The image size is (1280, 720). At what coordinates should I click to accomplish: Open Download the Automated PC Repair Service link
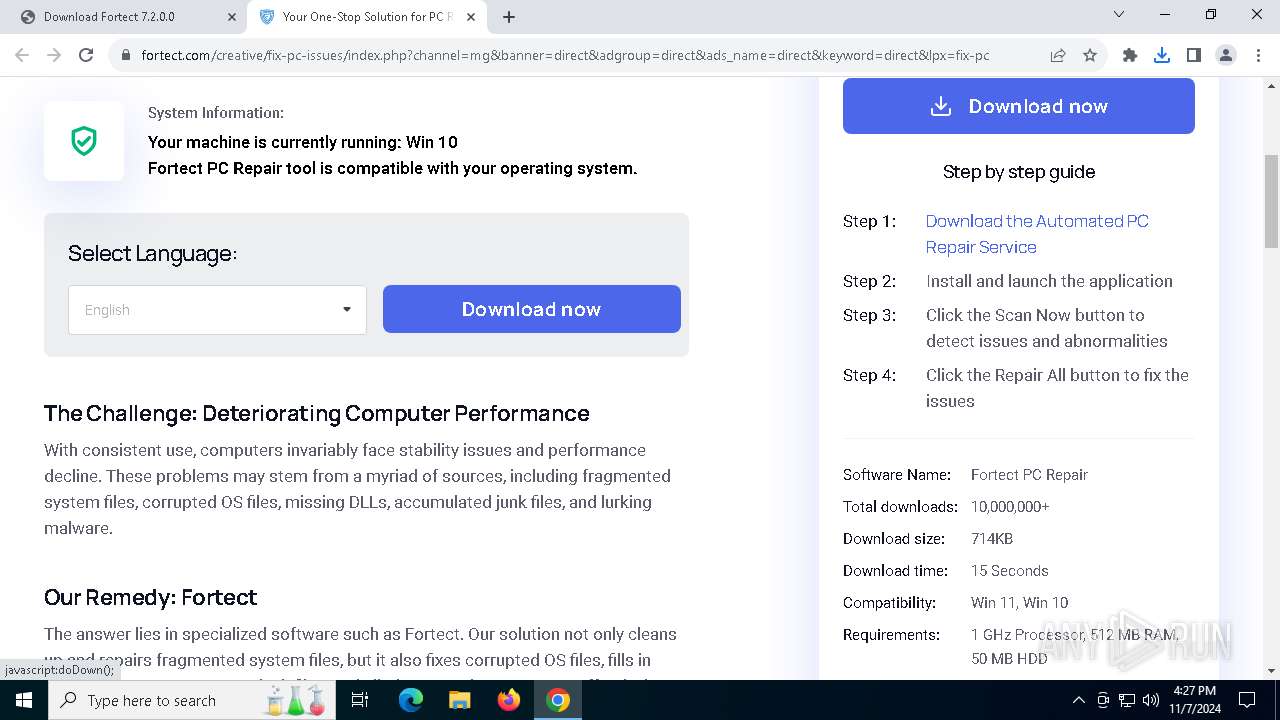coord(1037,234)
